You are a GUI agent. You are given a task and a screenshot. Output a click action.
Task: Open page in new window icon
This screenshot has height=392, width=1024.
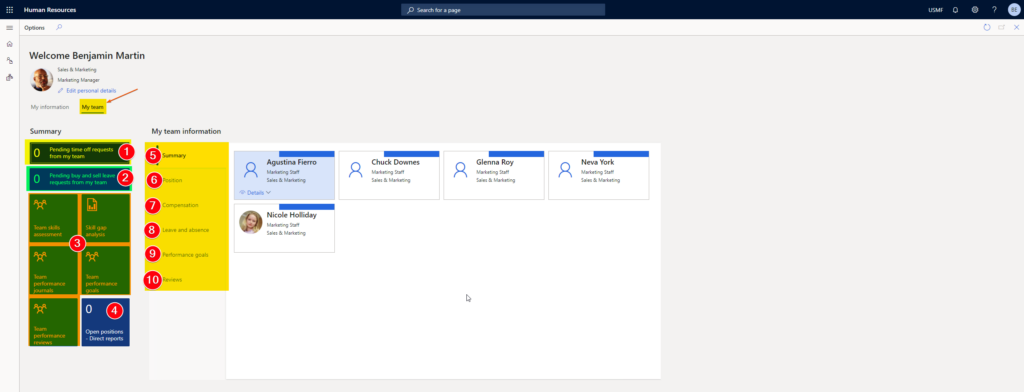[x=1001, y=27]
